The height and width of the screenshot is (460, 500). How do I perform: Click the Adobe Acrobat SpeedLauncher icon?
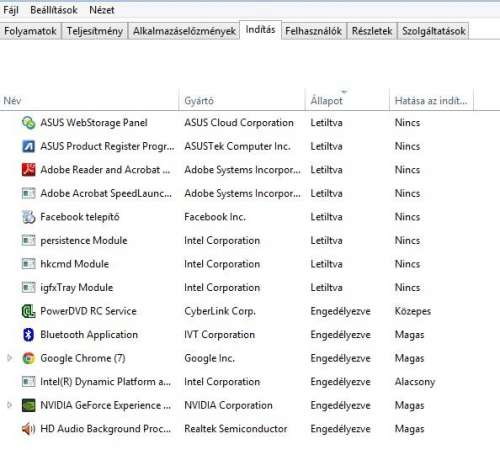pyautogui.click(x=28, y=193)
